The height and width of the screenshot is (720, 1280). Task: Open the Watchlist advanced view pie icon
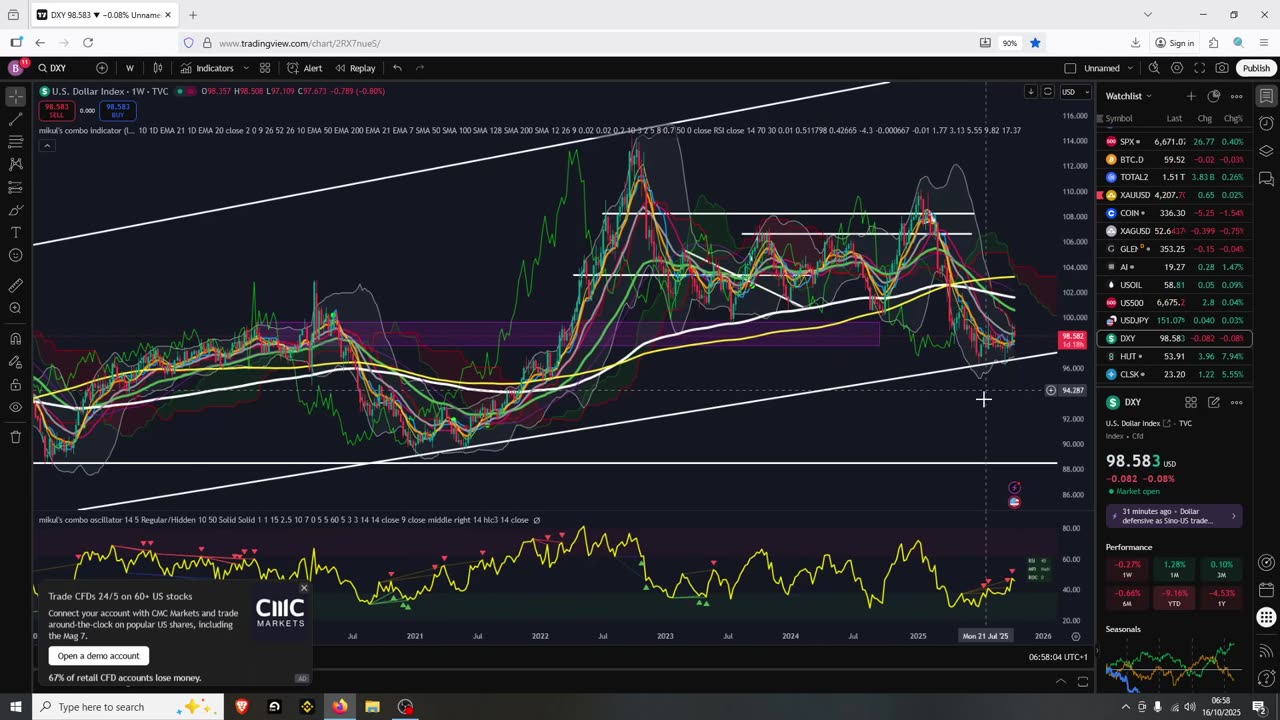(x=1214, y=96)
